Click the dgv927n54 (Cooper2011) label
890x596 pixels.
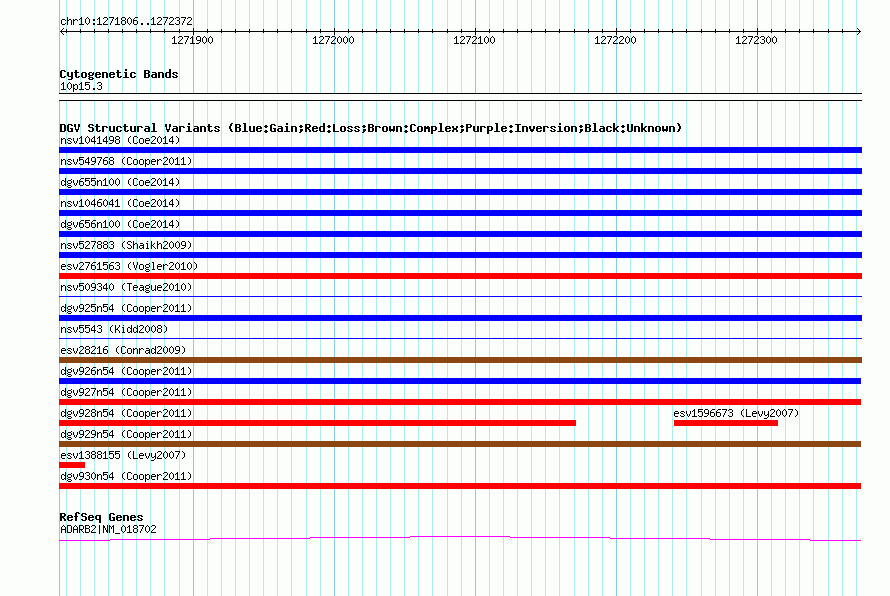pyautogui.click(x=126, y=392)
